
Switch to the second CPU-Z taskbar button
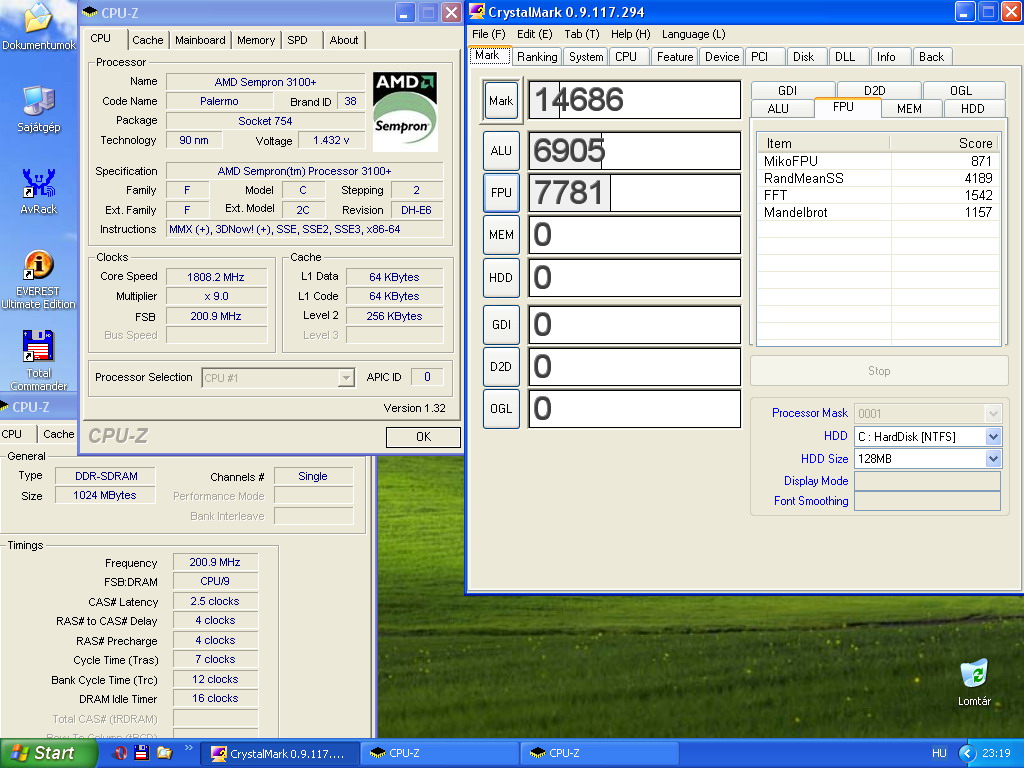600,754
